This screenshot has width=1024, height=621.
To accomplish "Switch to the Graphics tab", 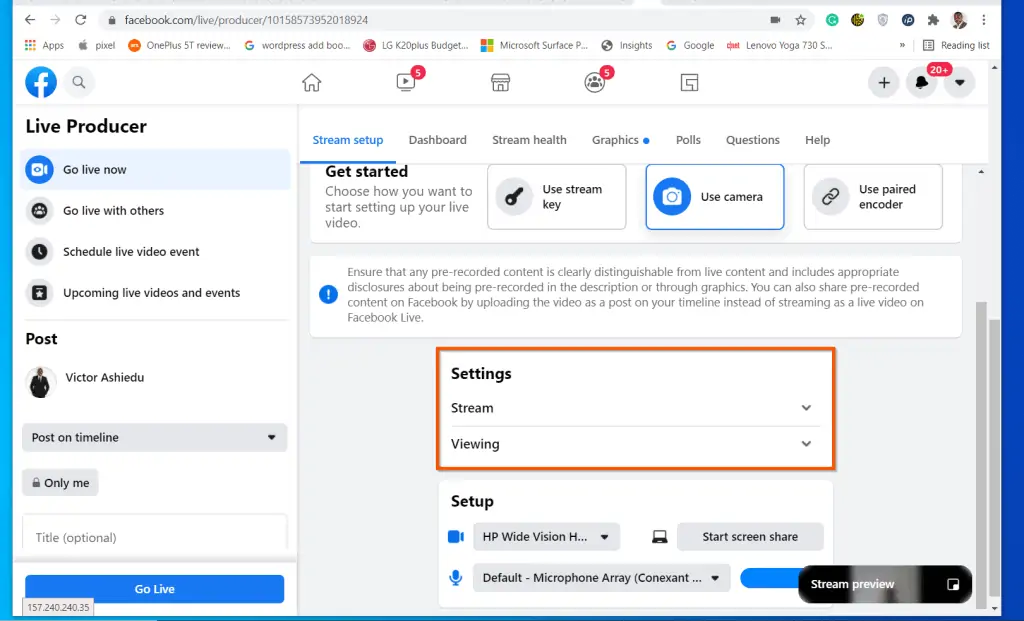I will 620,140.
